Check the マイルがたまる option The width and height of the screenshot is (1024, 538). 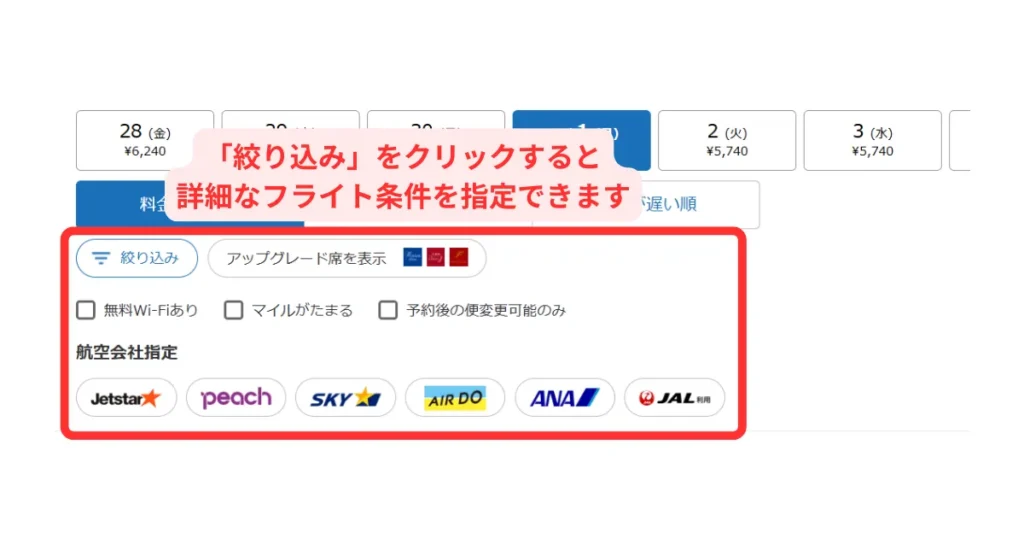click(233, 310)
